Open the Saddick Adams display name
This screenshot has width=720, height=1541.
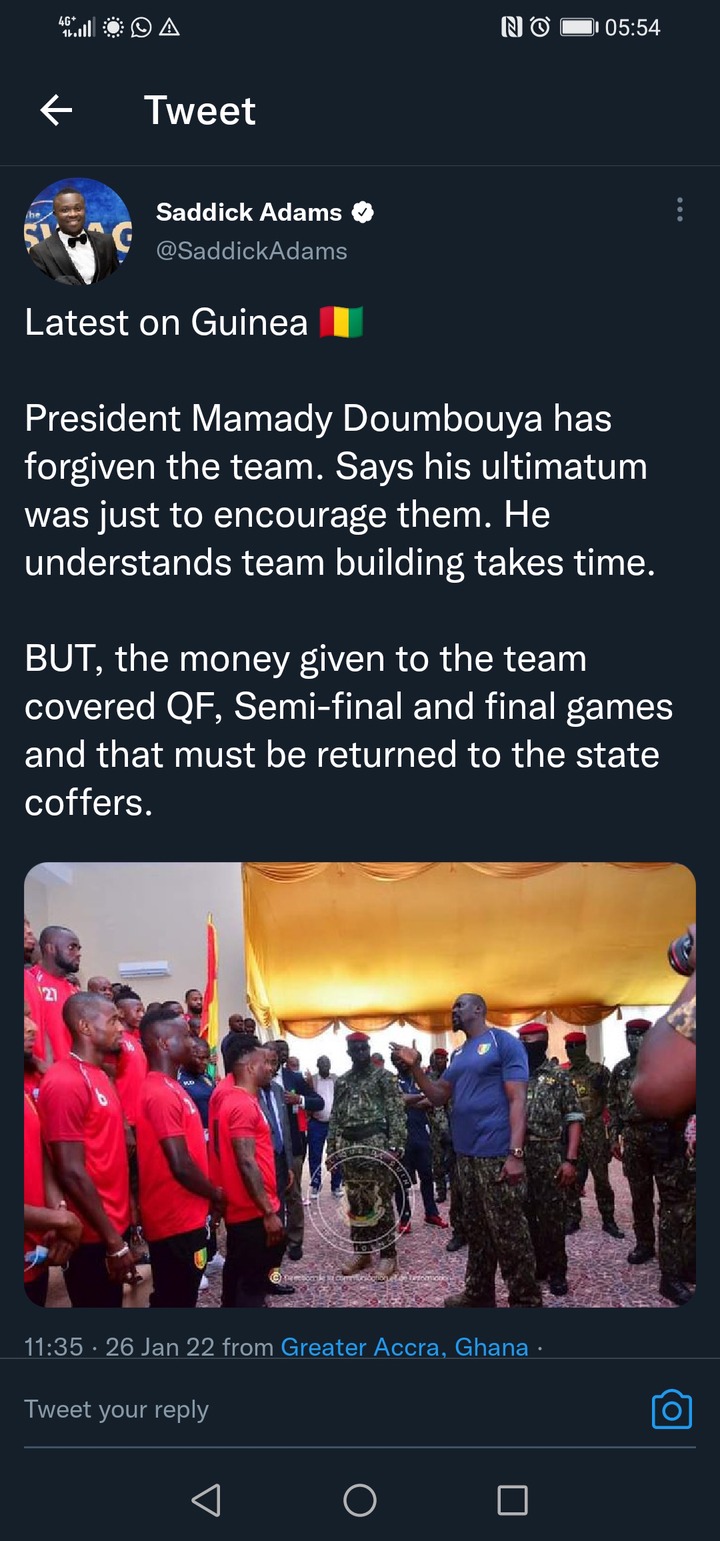(249, 212)
